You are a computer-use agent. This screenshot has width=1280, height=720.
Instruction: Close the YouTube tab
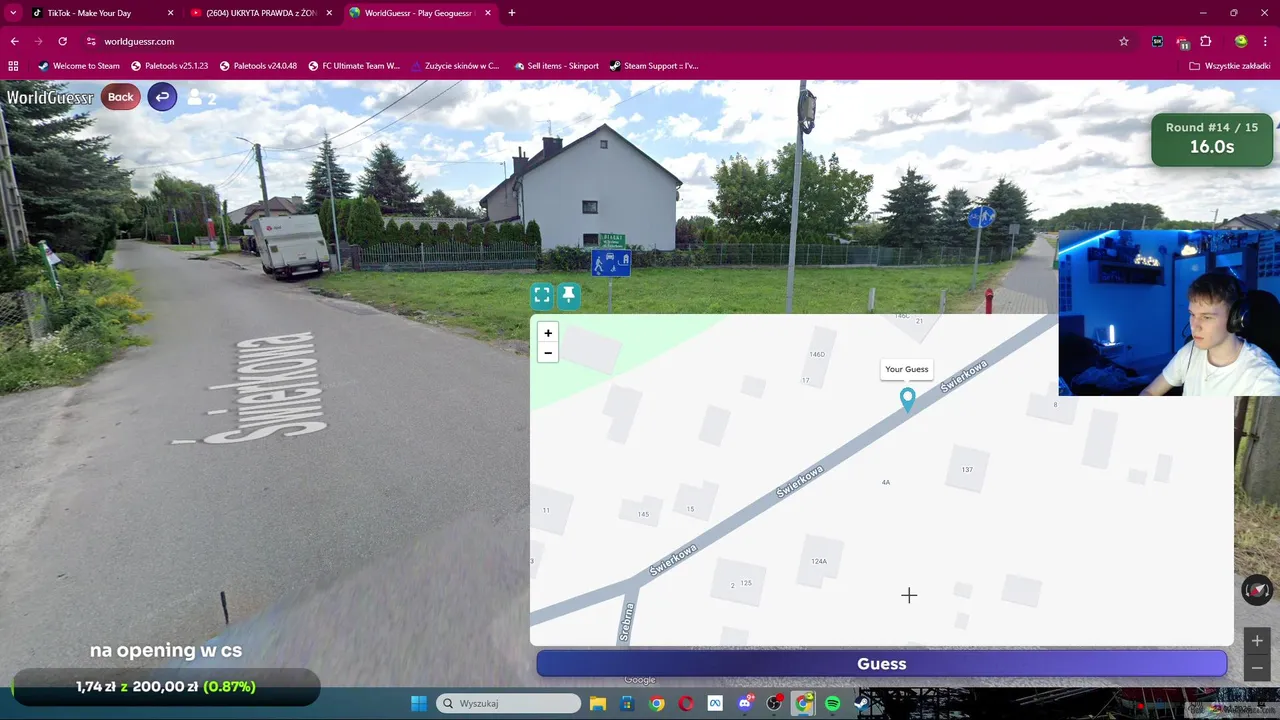(329, 13)
